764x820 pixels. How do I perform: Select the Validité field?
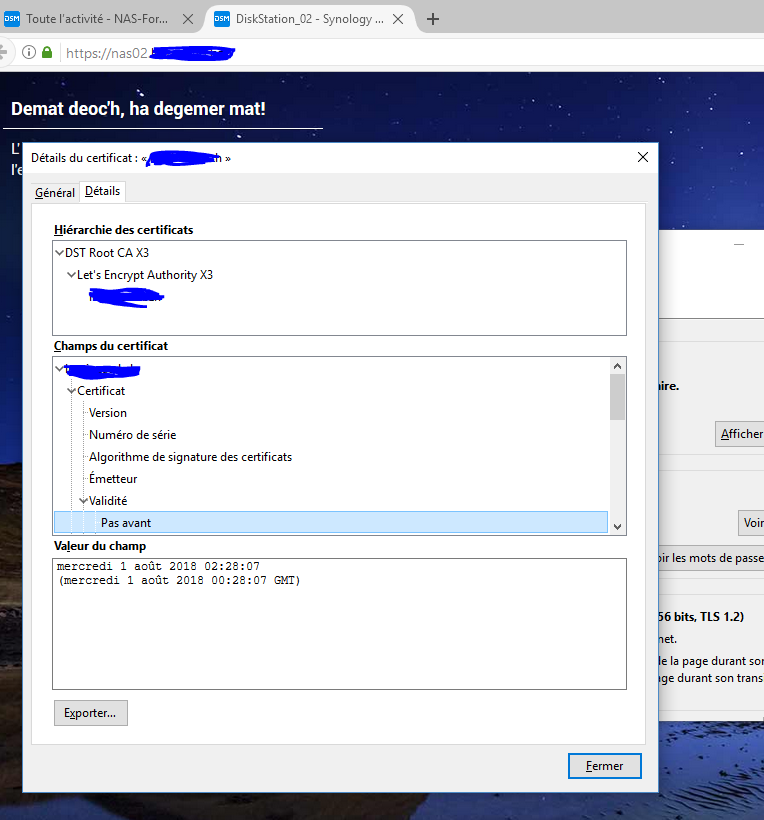[108, 501]
